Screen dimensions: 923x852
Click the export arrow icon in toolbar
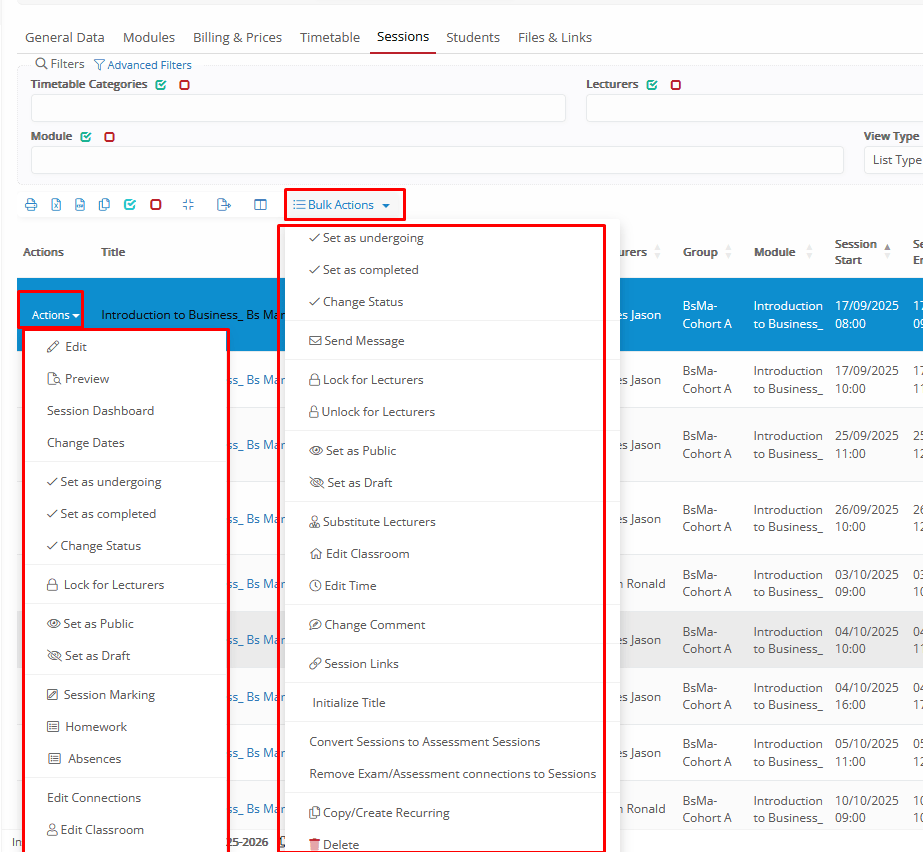pos(224,205)
